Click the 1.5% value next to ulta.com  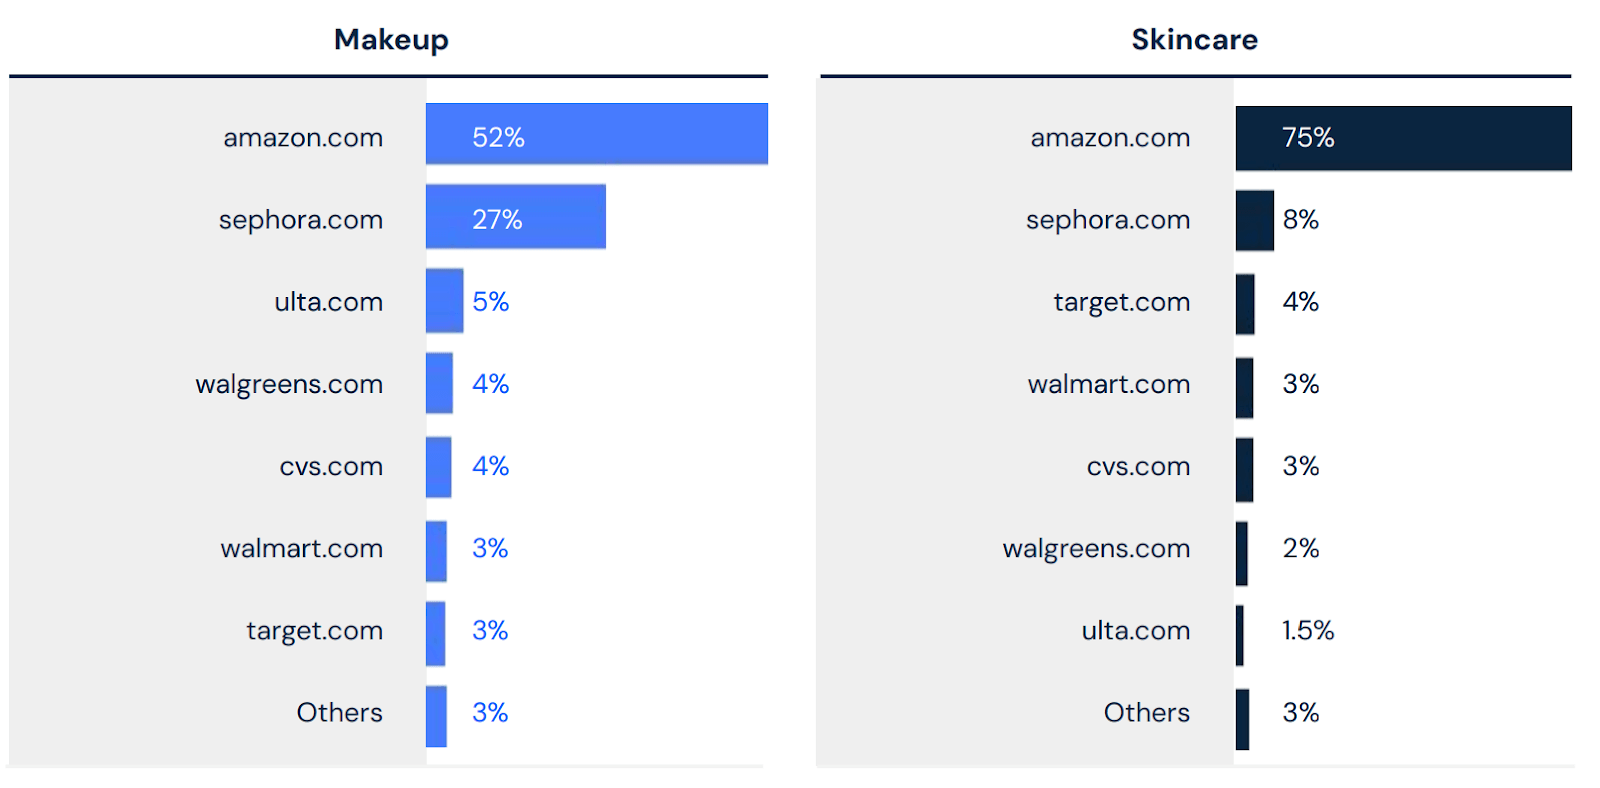click(x=1308, y=631)
